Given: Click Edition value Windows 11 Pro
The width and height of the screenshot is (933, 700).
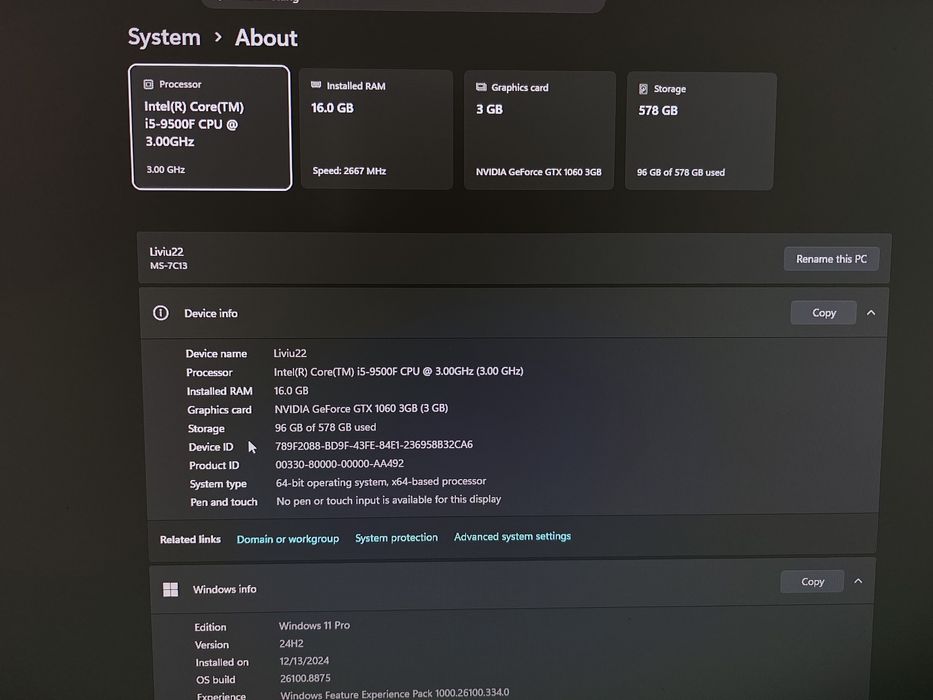Looking at the screenshot, I should pos(314,626).
